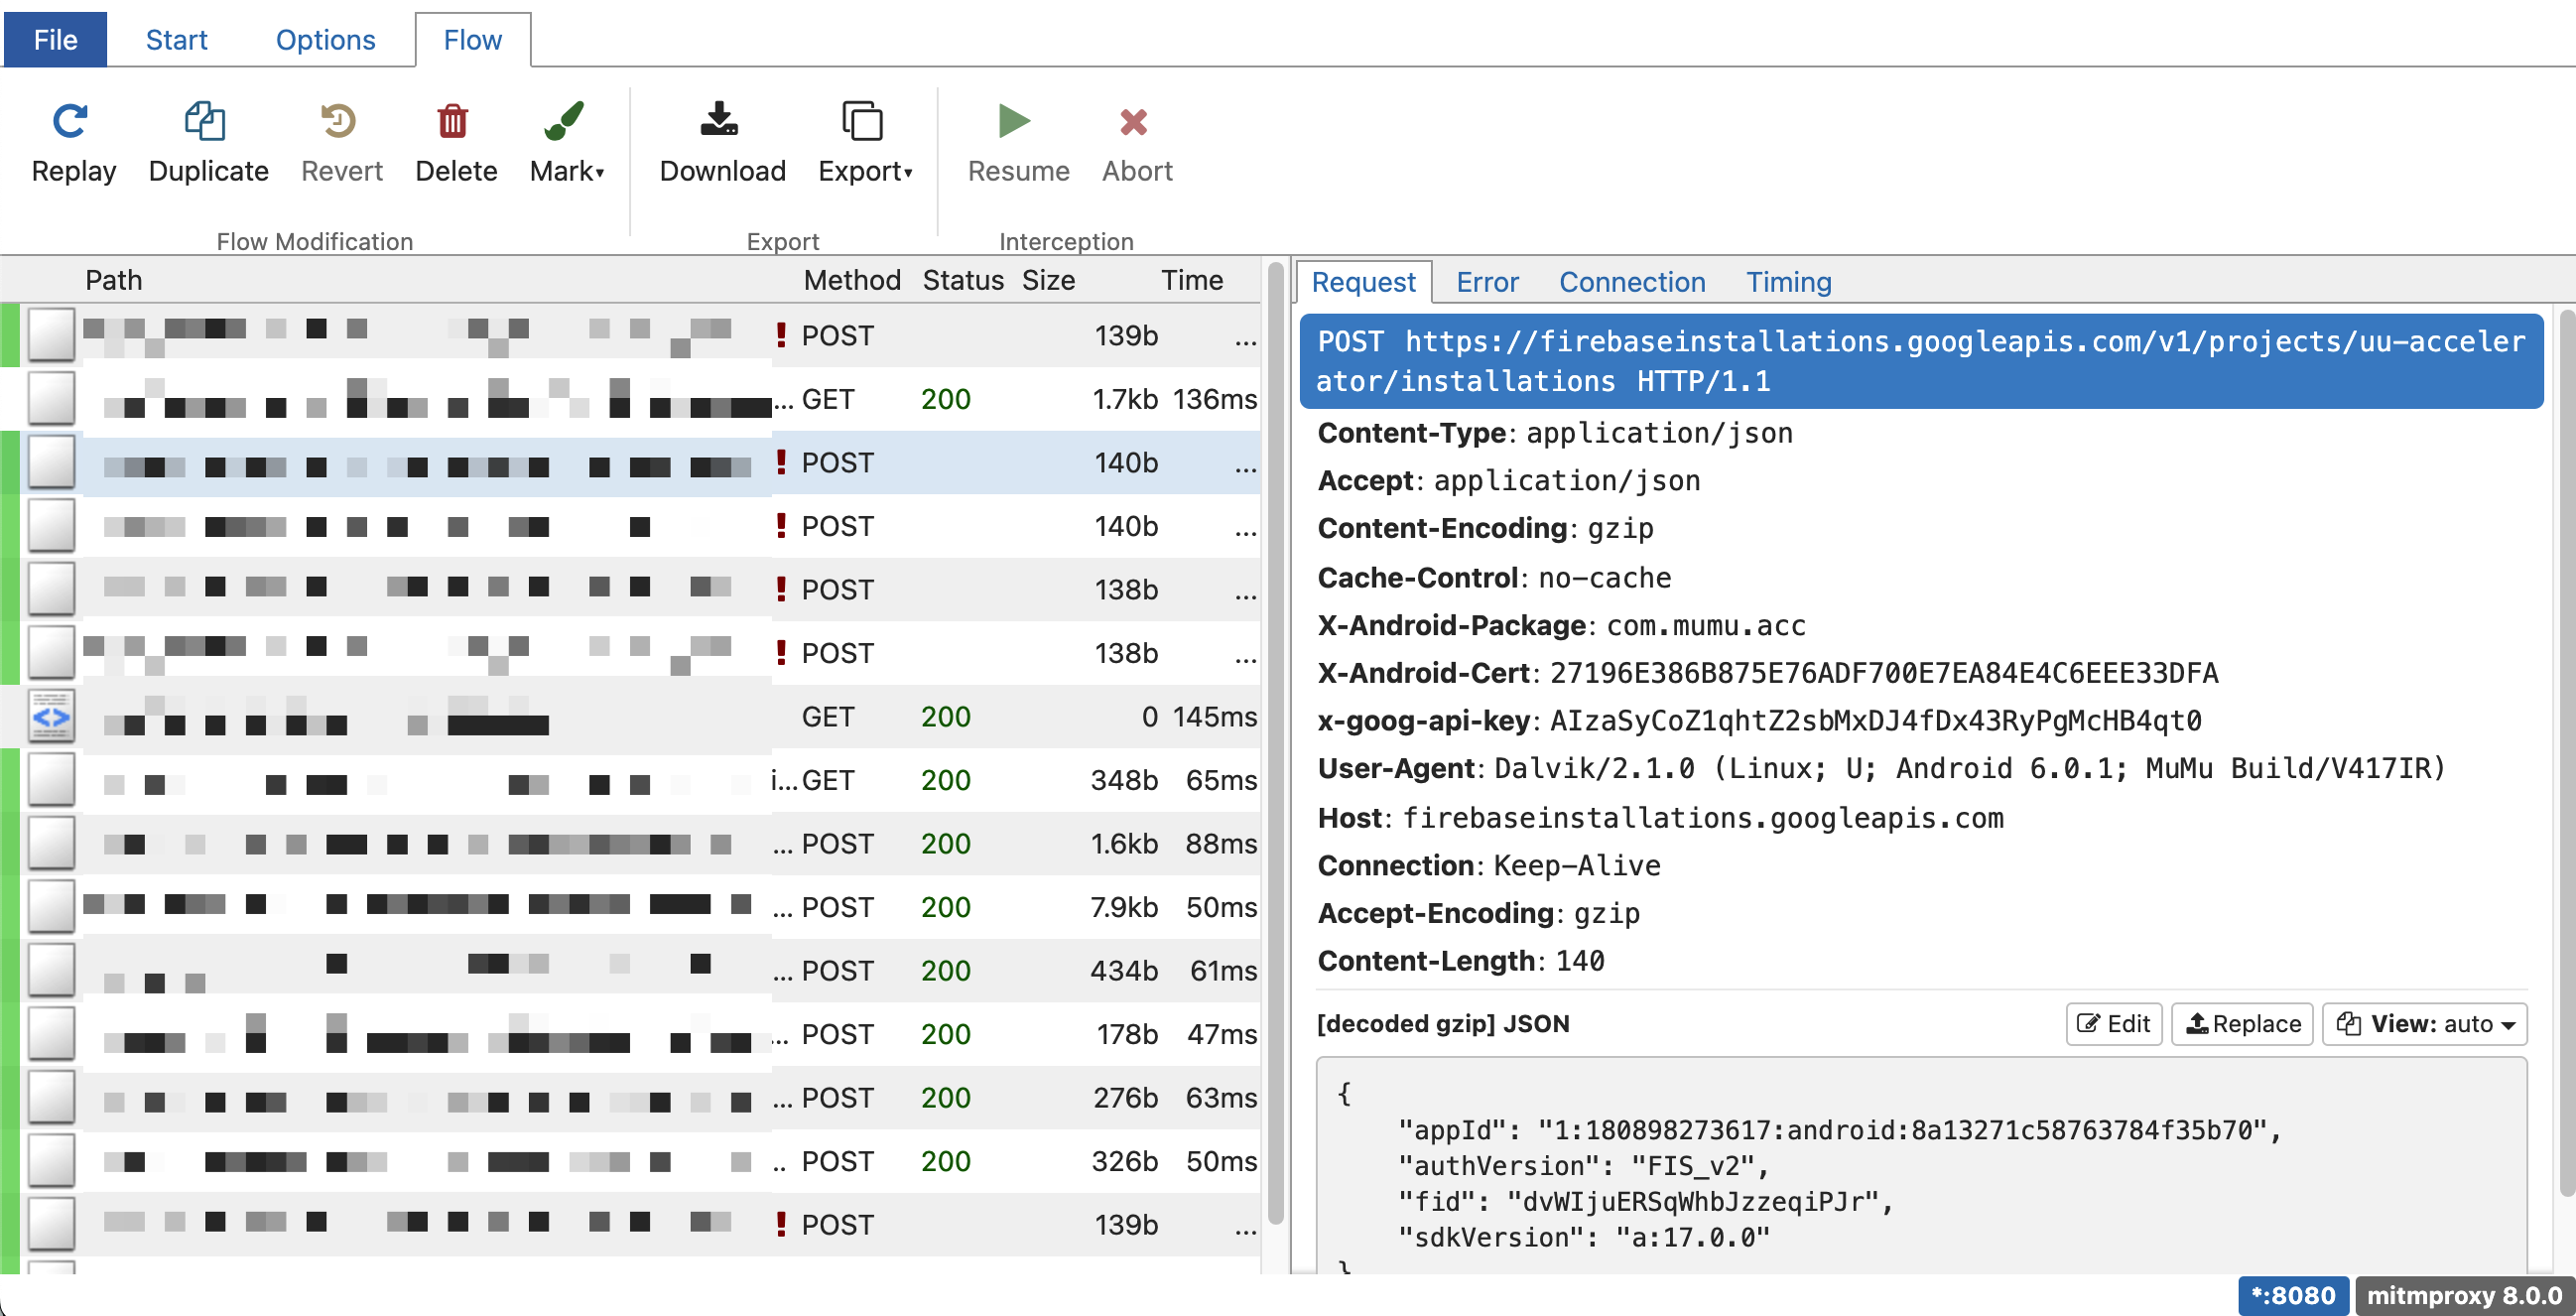The height and width of the screenshot is (1316, 2576).
Task: Click the Time column header
Action: point(1192,280)
